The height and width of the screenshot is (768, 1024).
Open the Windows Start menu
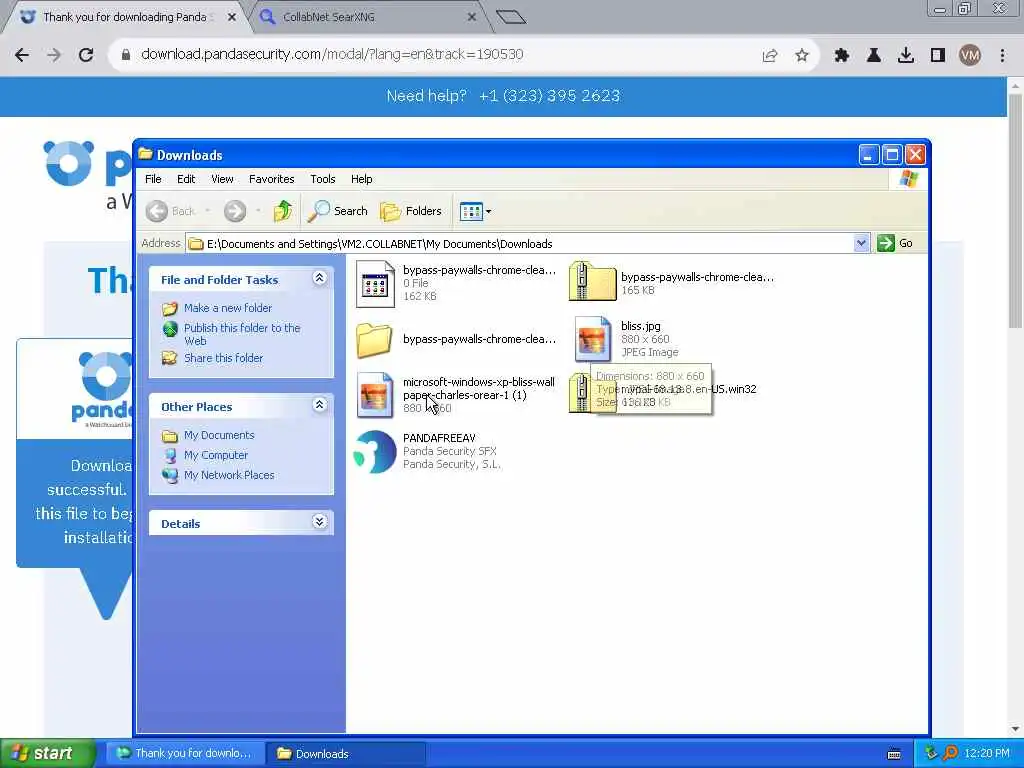point(47,753)
